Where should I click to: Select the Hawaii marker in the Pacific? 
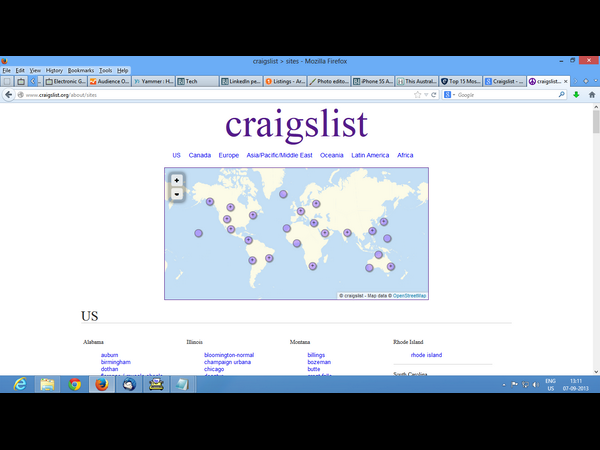[x=198, y=233]
